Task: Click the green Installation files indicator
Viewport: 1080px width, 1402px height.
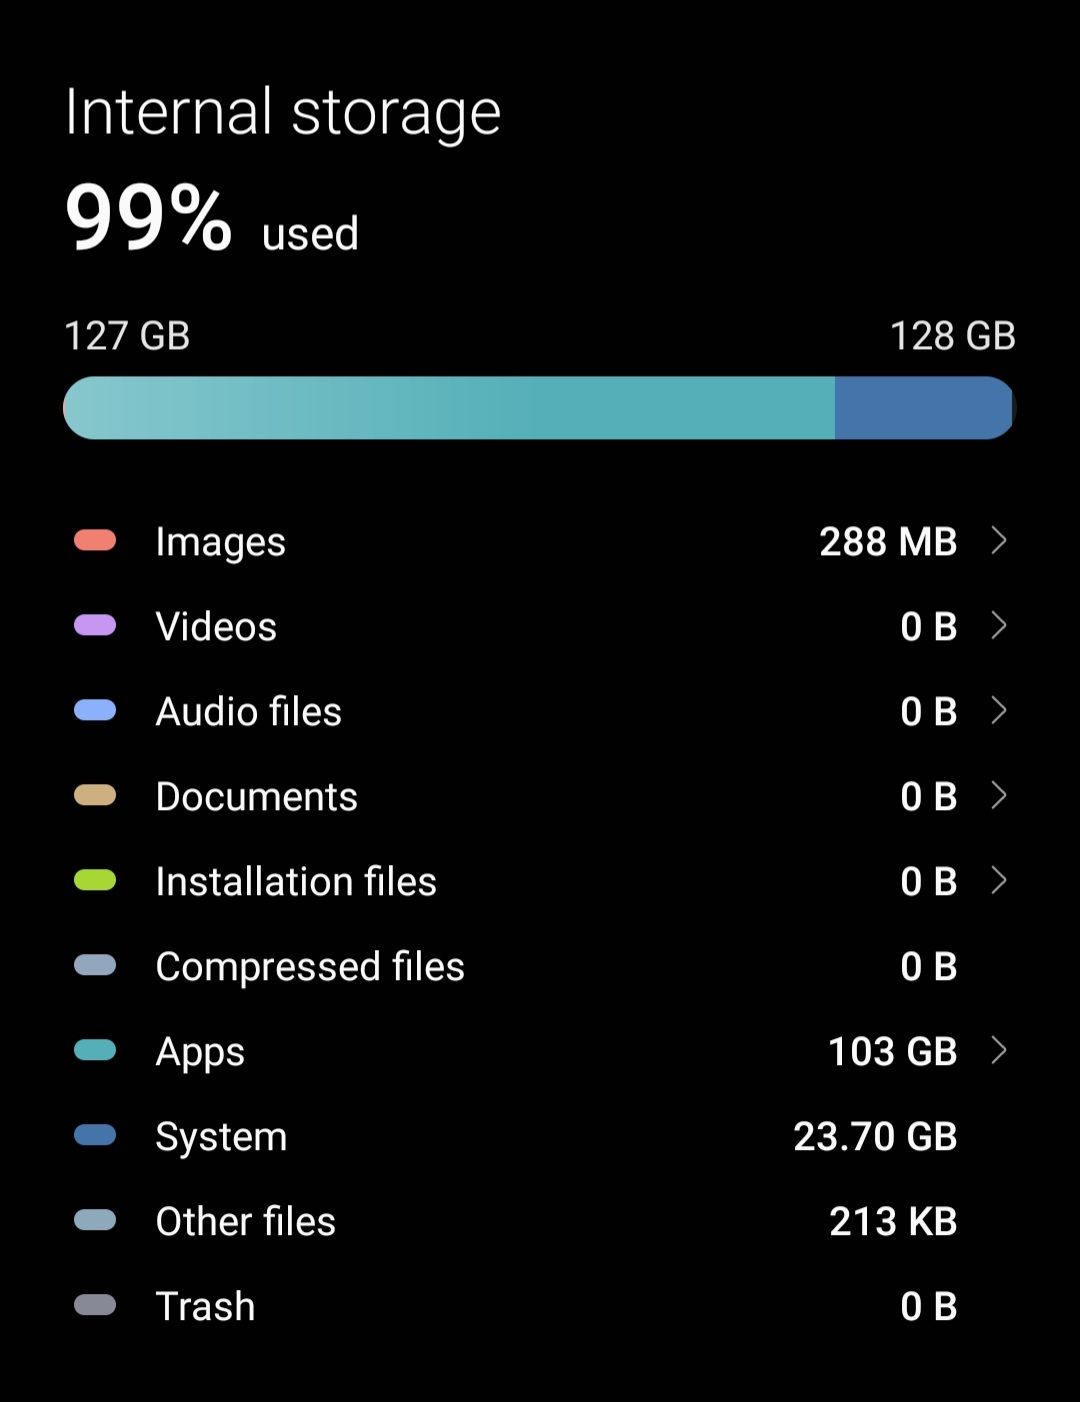Action: click(x=95, y=881)
